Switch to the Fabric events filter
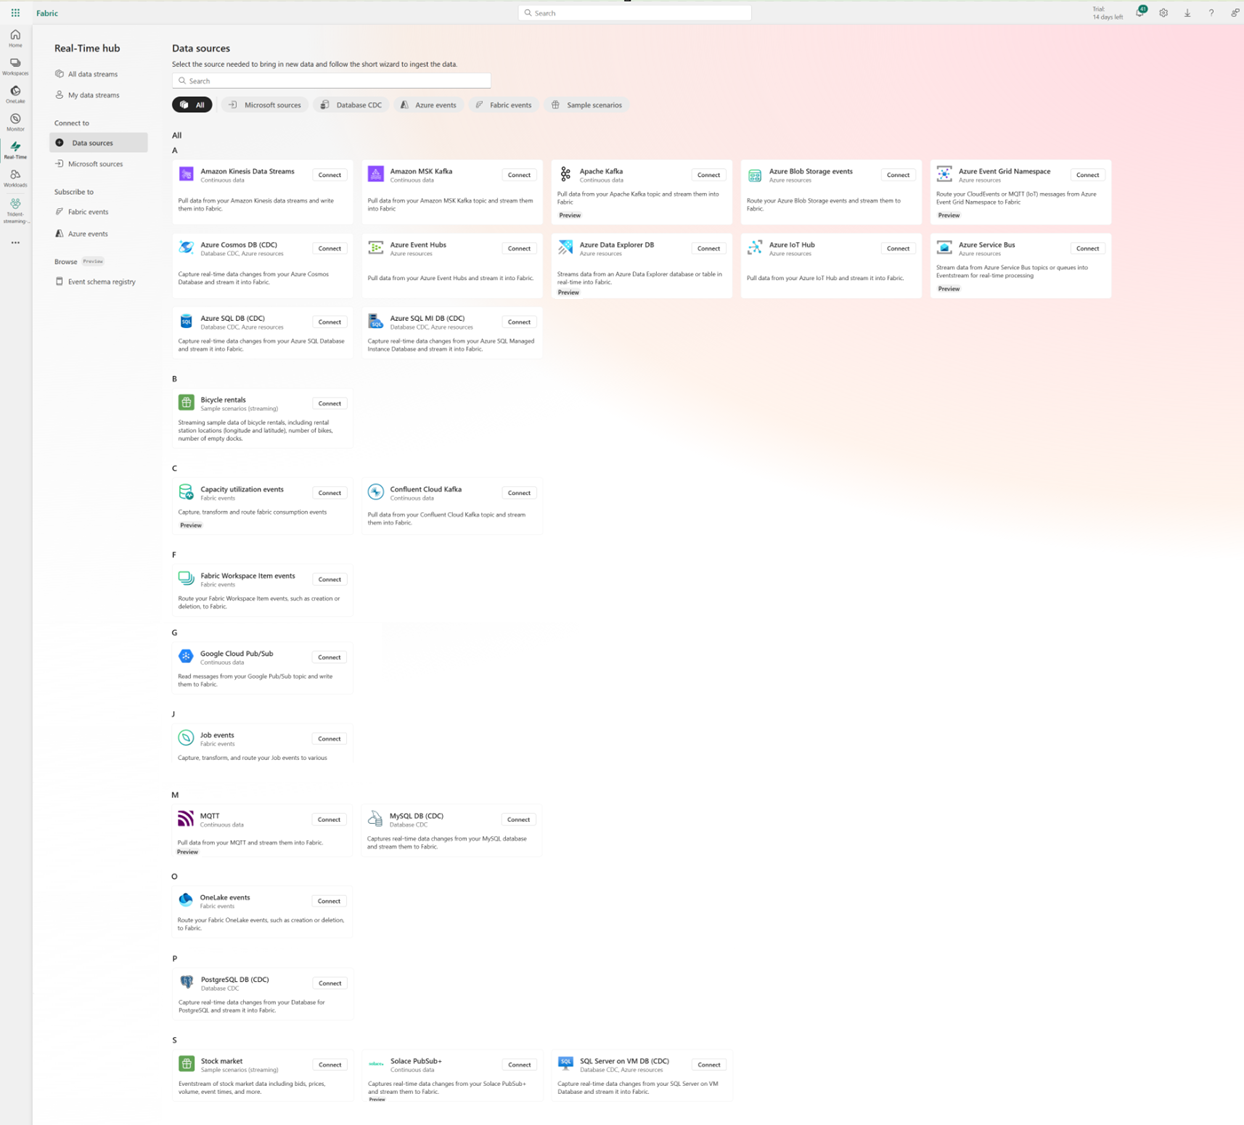 [x=504, y=105]
